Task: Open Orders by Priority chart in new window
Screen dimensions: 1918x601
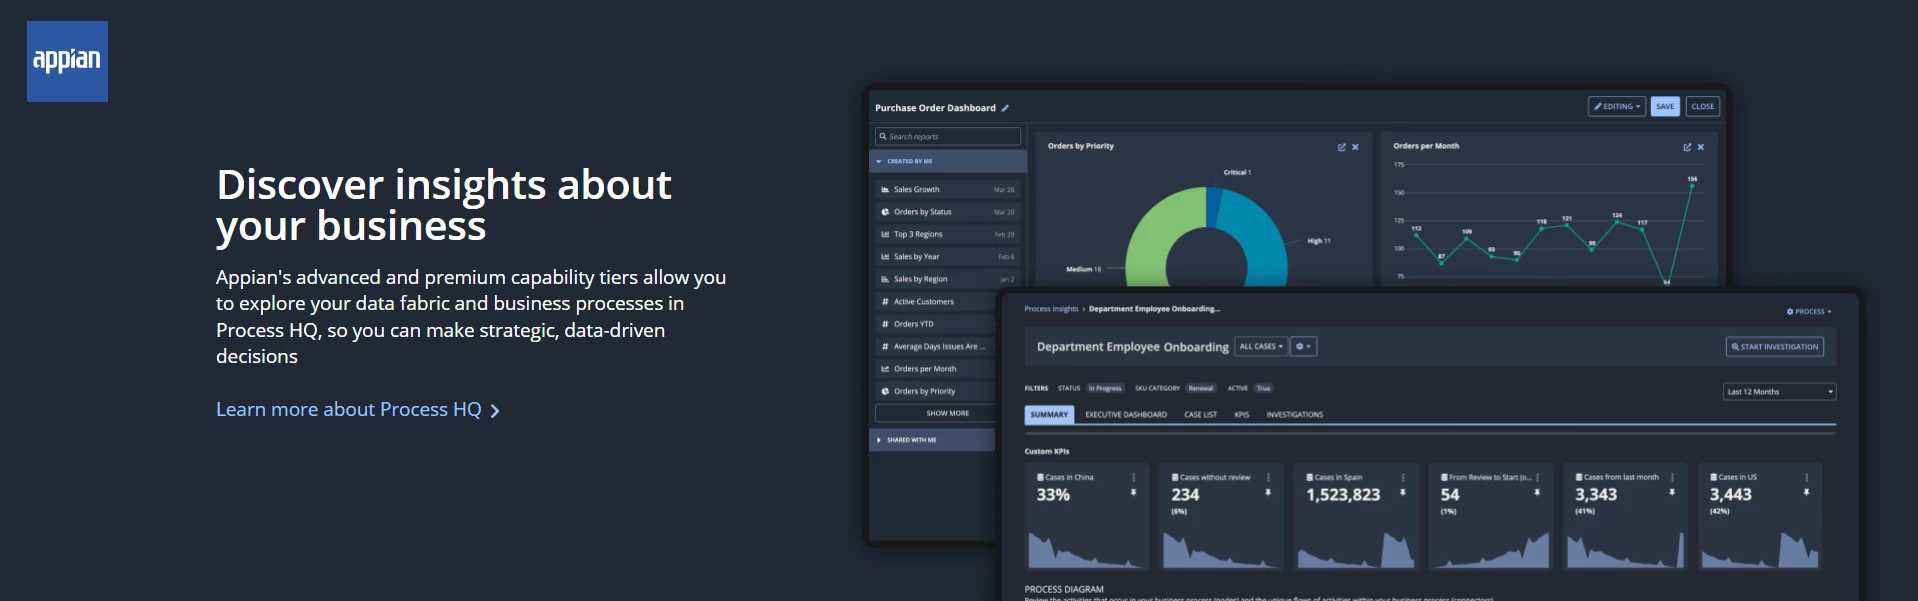Action: [1342, 147]
